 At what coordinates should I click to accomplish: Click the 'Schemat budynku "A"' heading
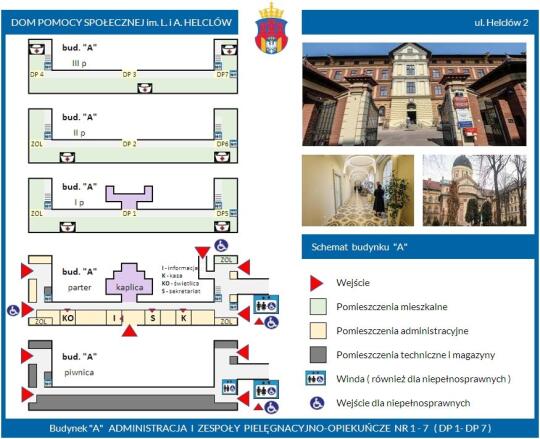tap(359, 247)
